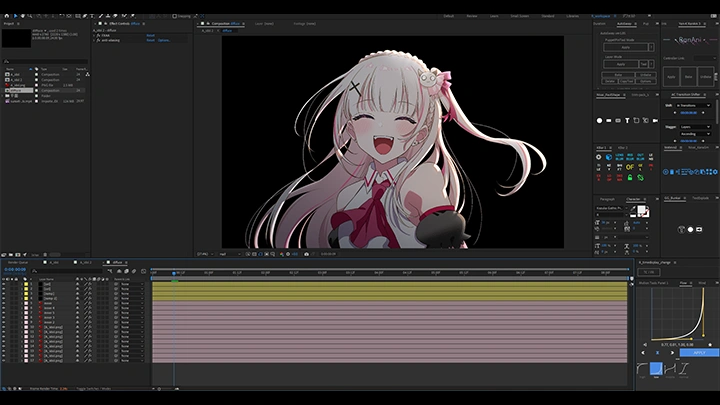The width and height of the screenshot is (720, 405).
Task: Click the timeline Motion Blur enable icon
Action: click(x=134, y=271)
